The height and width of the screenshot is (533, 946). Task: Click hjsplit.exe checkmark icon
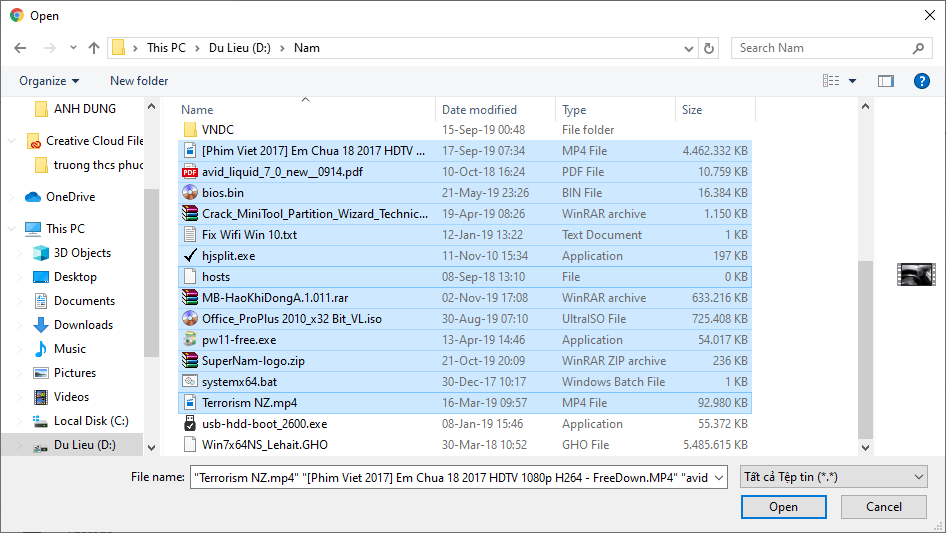point(190,256)
